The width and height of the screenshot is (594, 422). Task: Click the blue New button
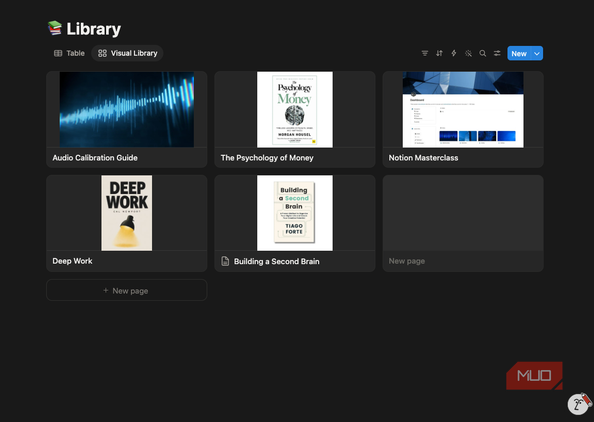click(x=519, y=53)
